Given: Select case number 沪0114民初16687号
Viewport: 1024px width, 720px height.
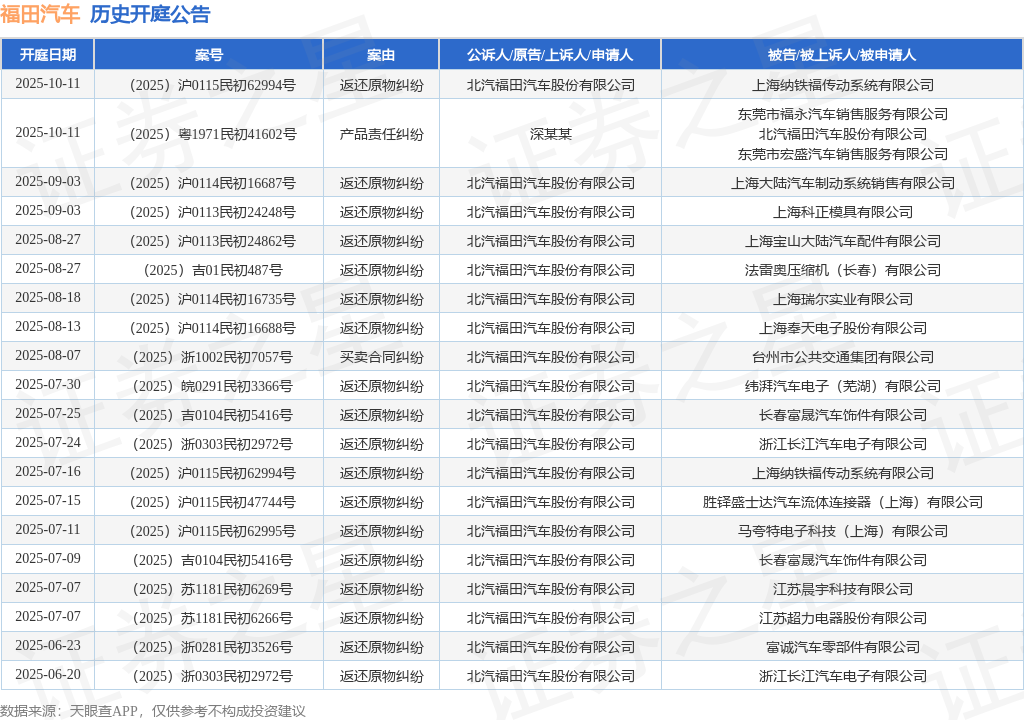Looking at the screenshot, I should [x=213, y=183].
